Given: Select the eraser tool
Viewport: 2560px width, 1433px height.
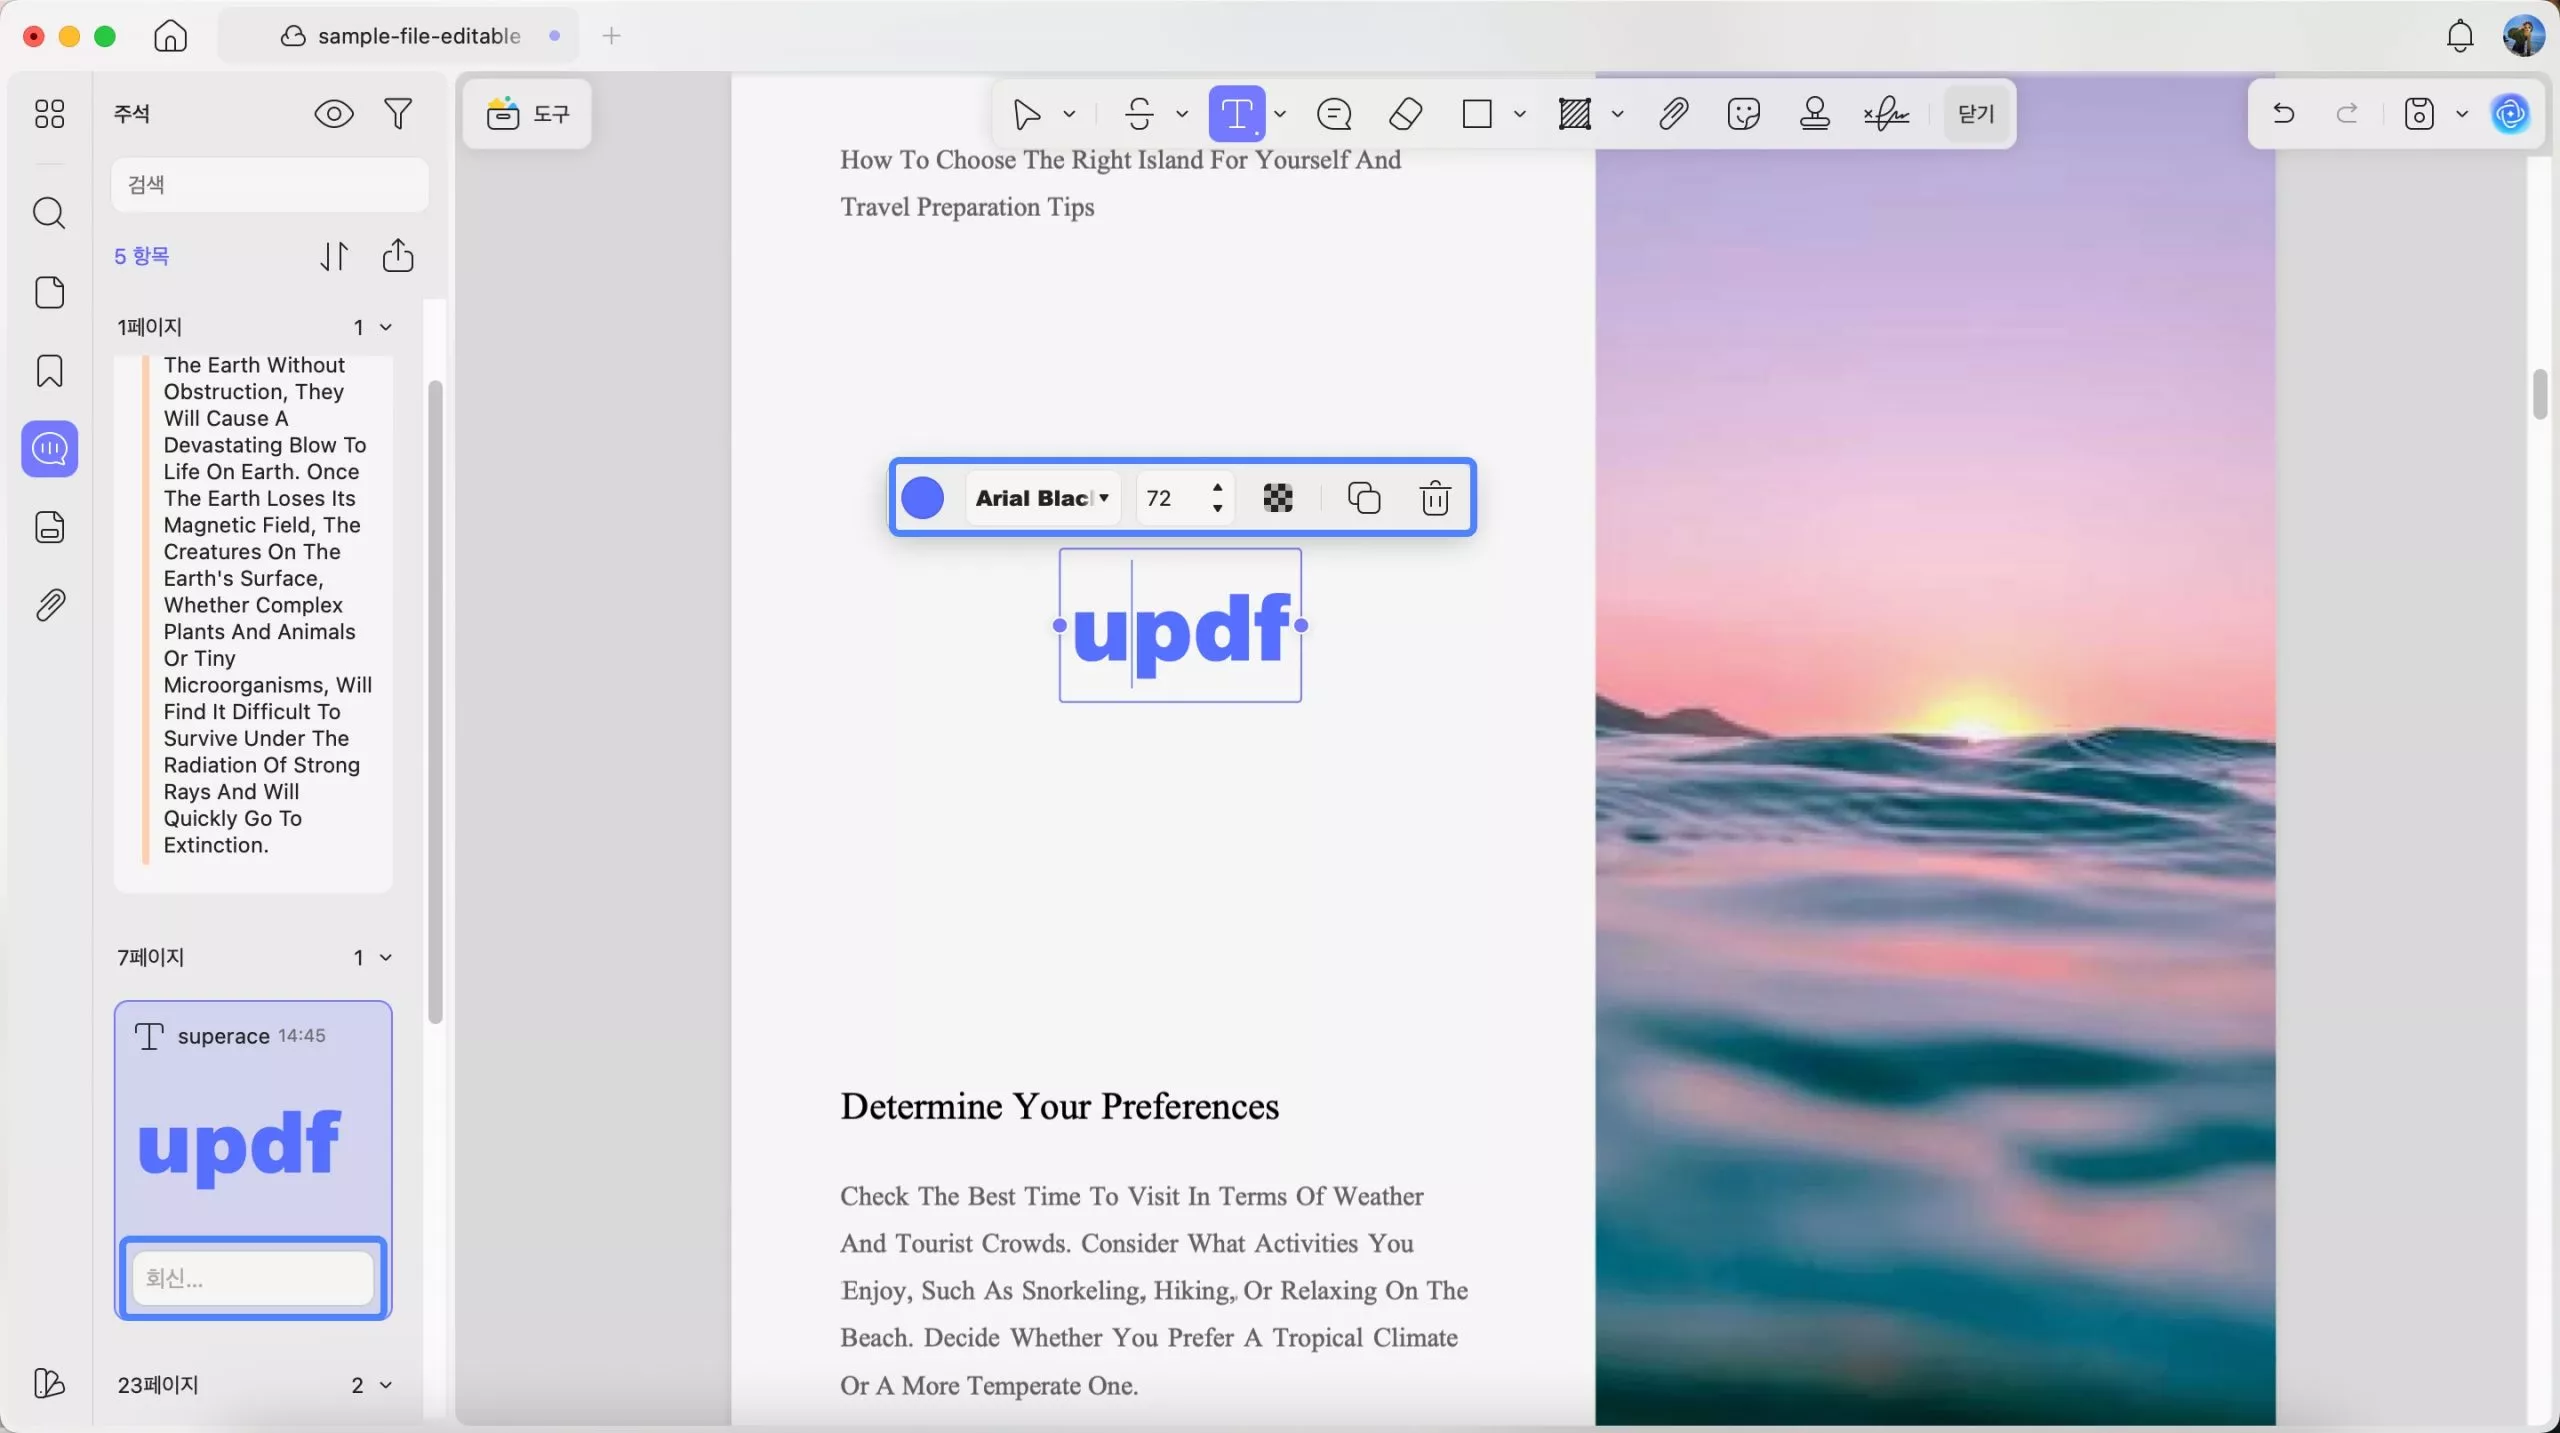Looking at the screenshot, I should coord(1406,114).
